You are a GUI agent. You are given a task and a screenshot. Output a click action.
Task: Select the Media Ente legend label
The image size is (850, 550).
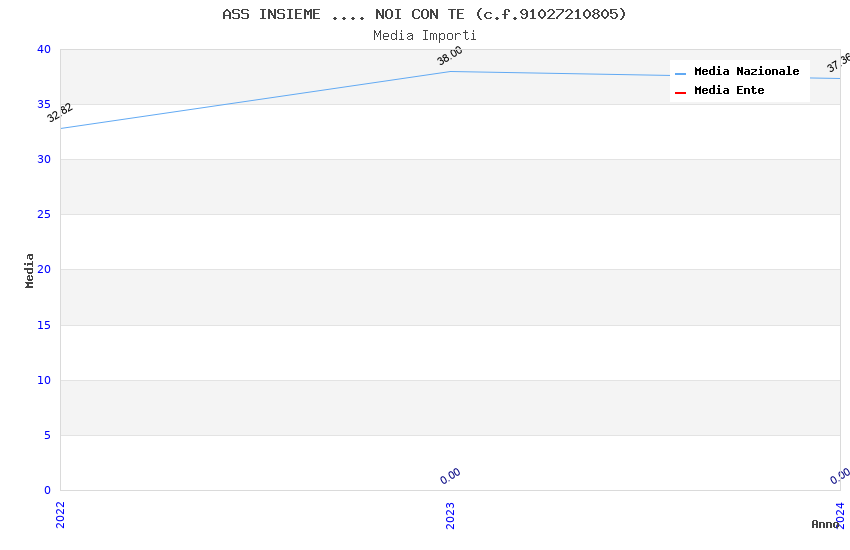tap(729, 91)
